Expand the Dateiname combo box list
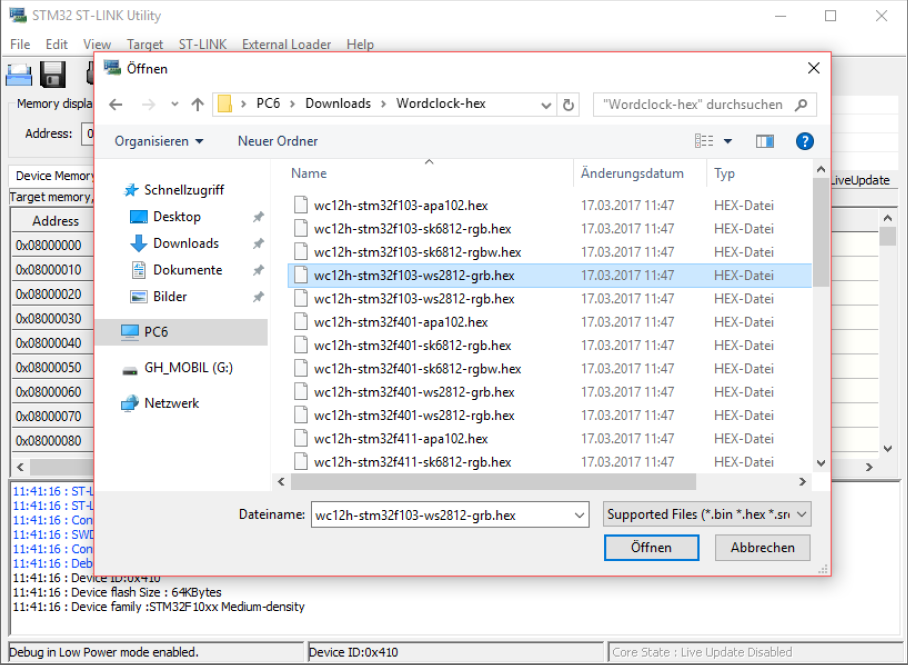Viewport: 908px width, 665px height. click(579, 515)
